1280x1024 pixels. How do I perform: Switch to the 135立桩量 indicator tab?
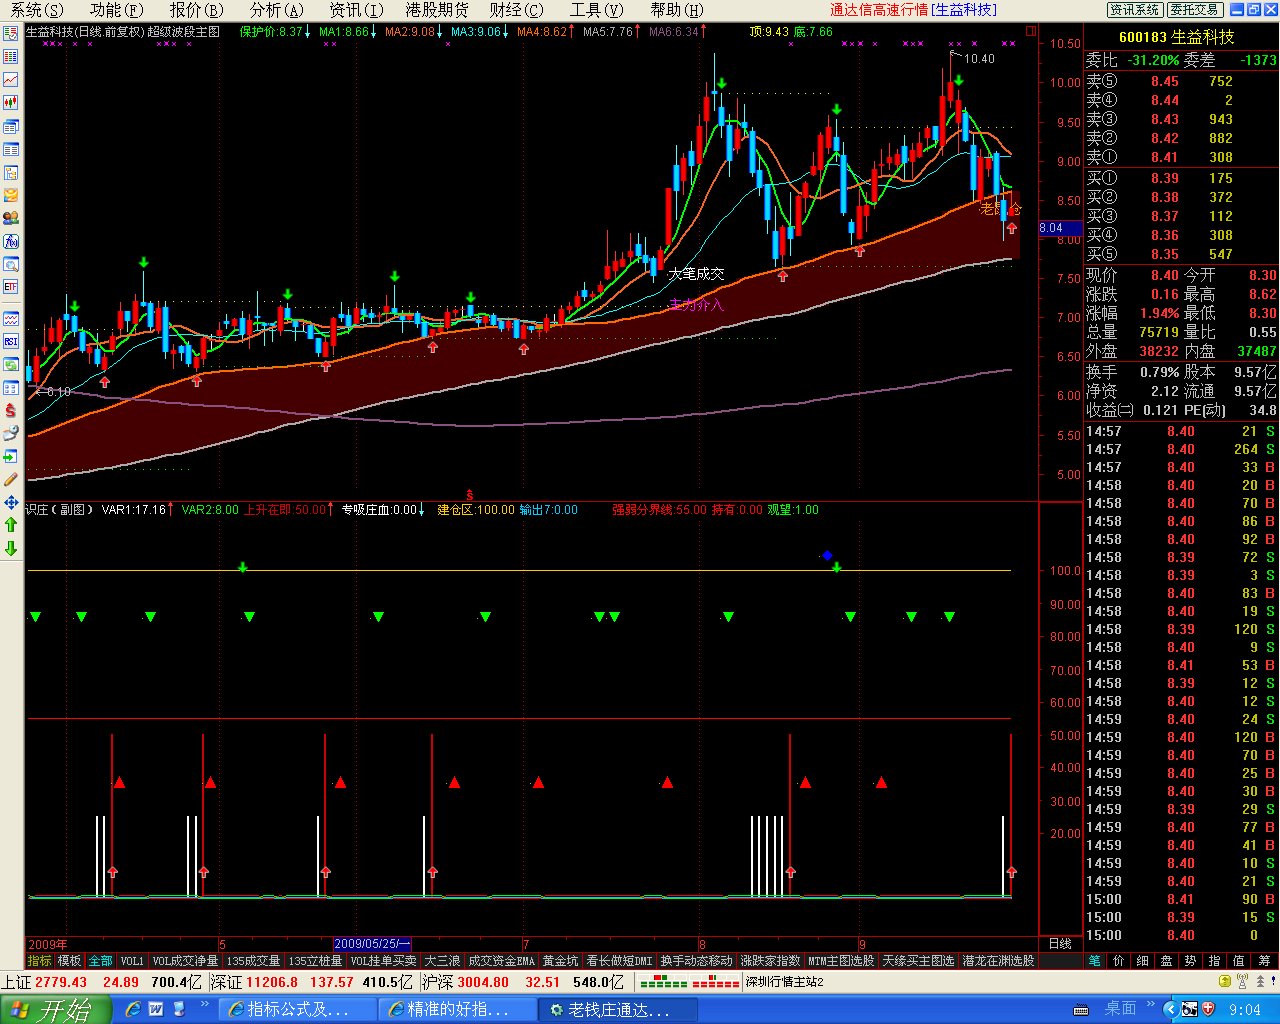(x=316, y=960)
